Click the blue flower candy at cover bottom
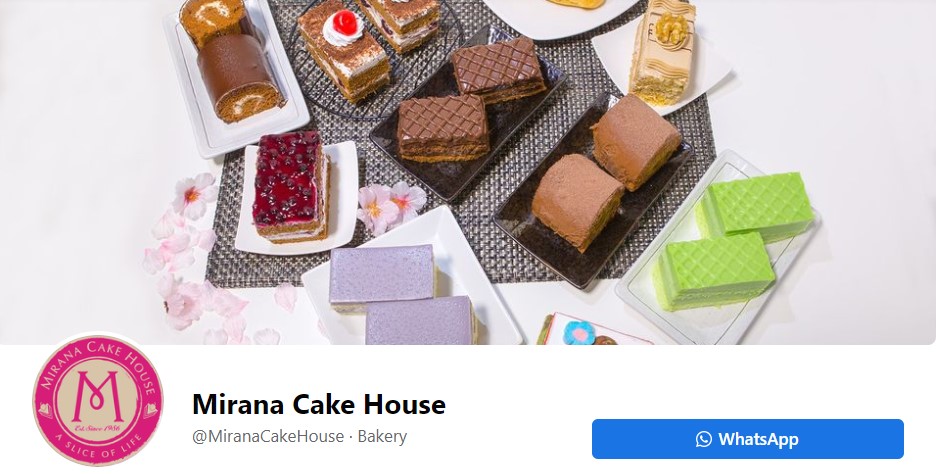 point(580,332)
